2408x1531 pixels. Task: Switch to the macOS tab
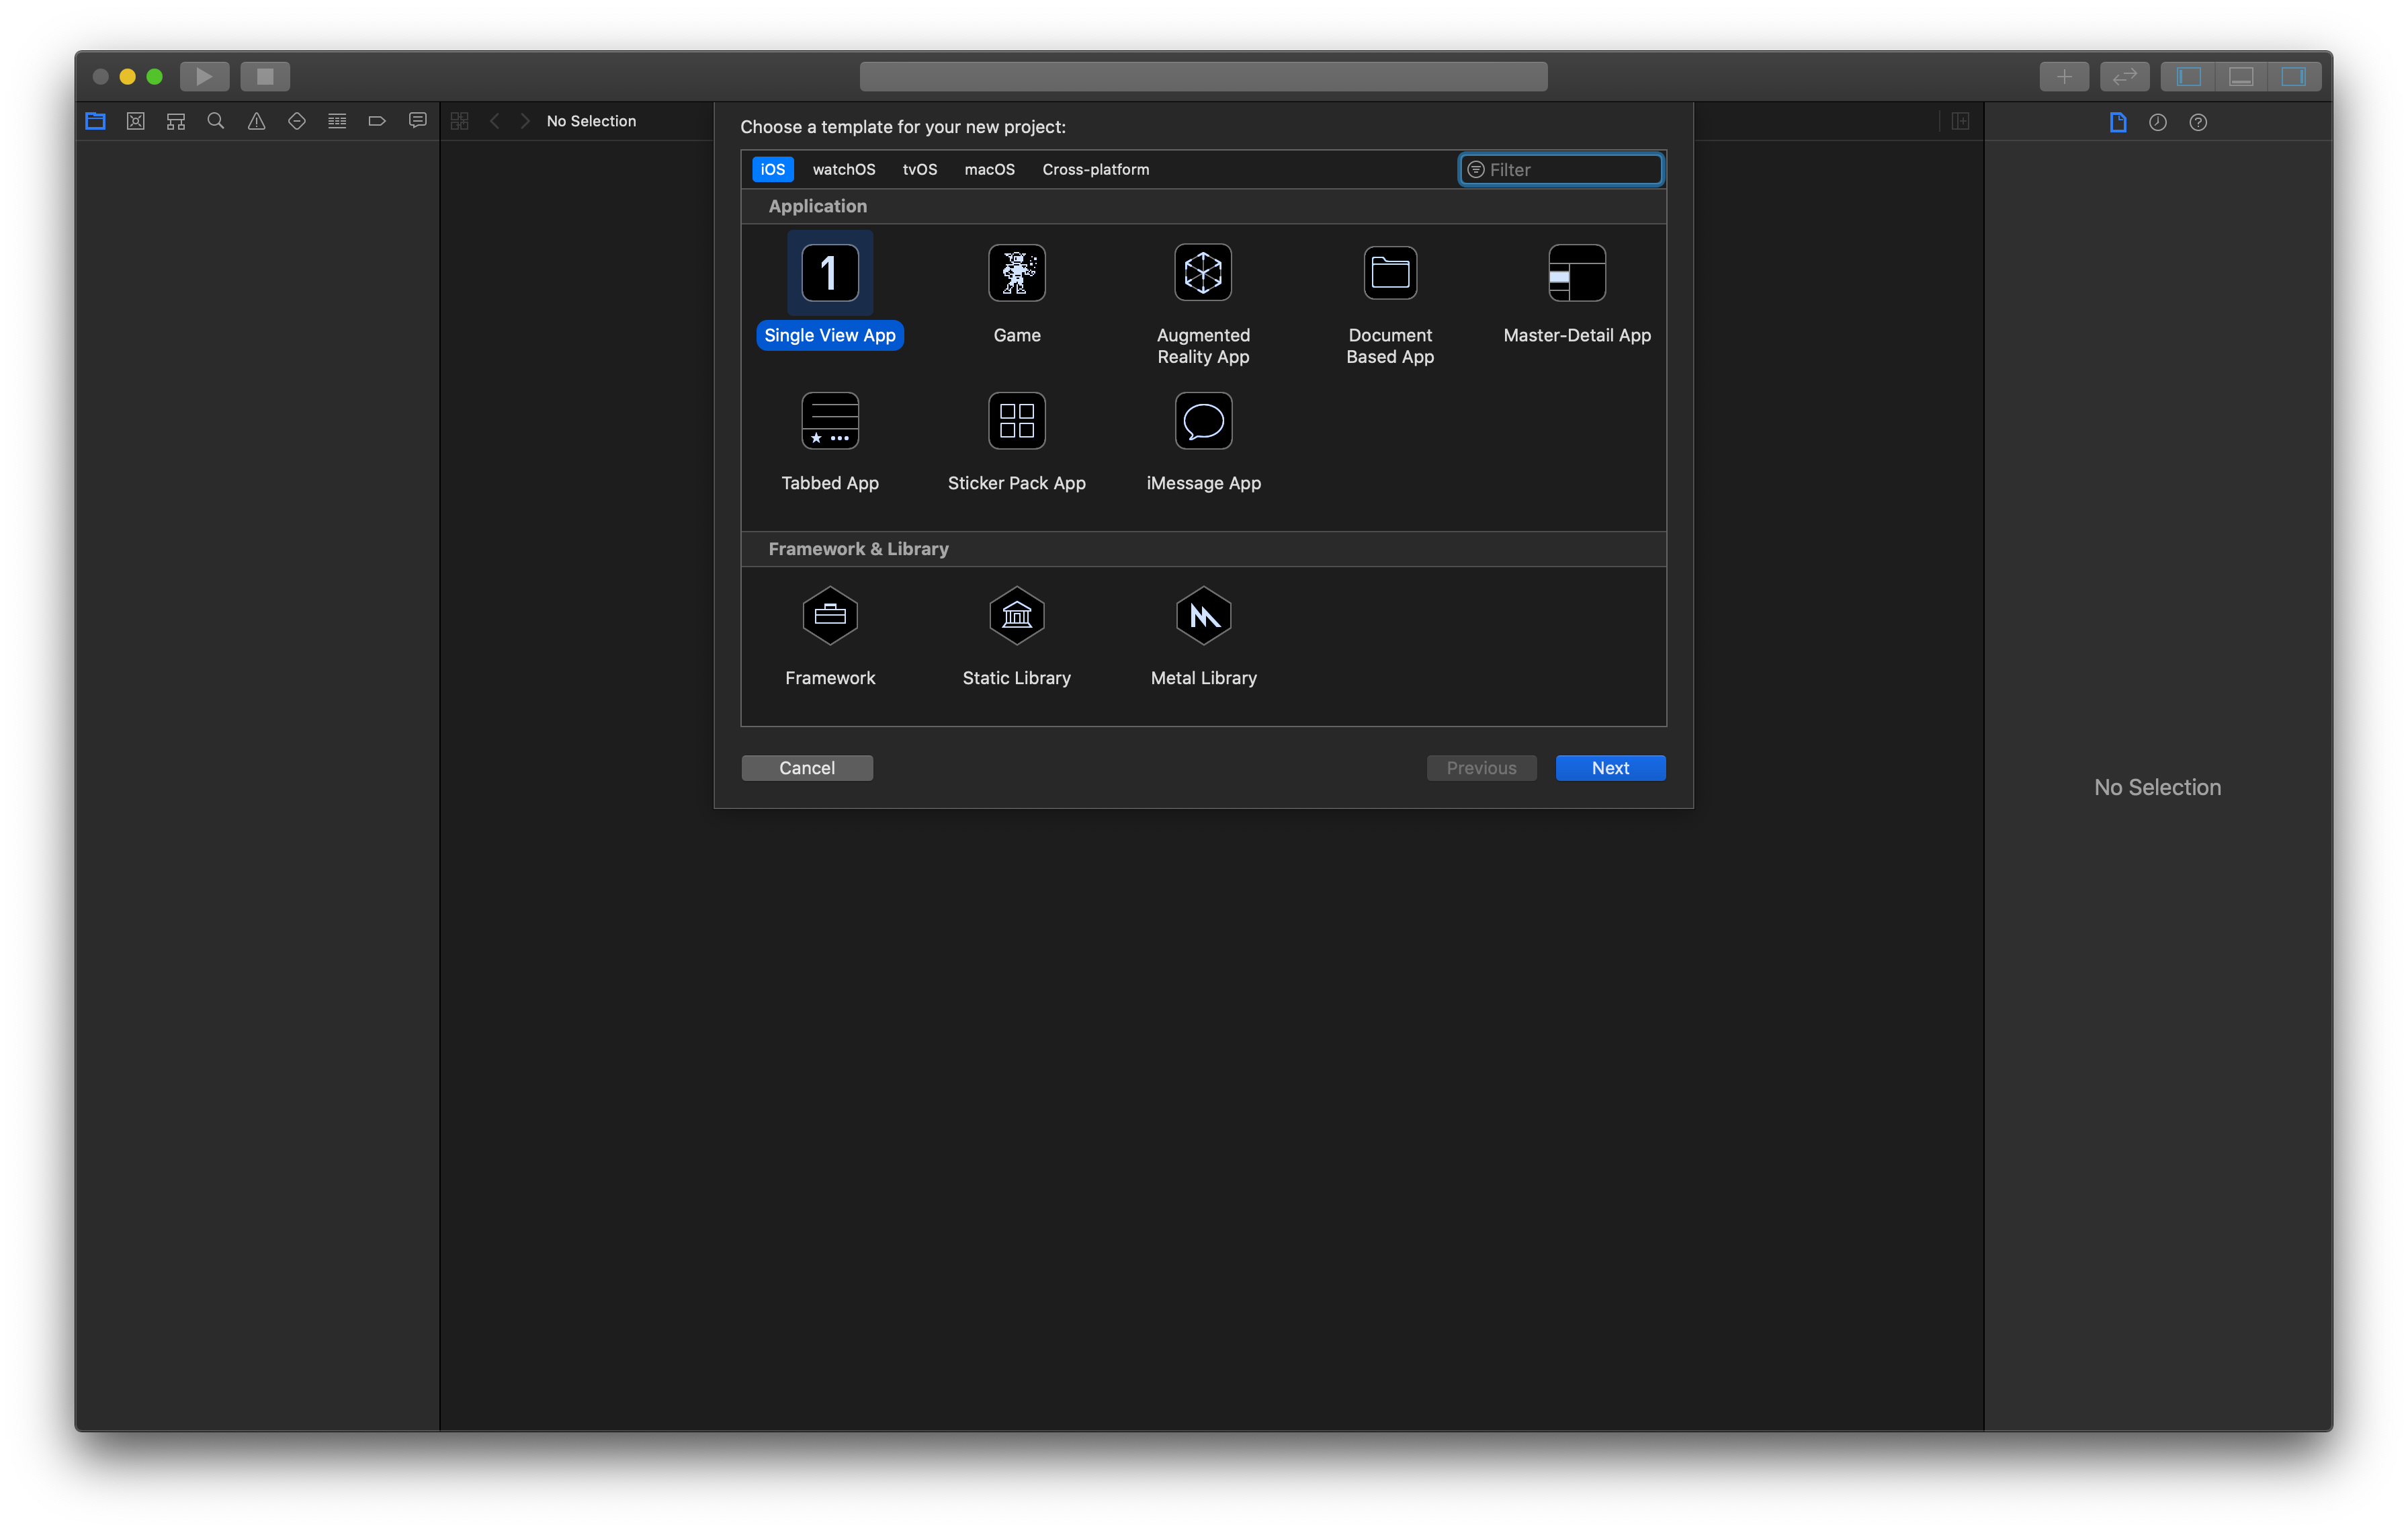click(989, 169)
